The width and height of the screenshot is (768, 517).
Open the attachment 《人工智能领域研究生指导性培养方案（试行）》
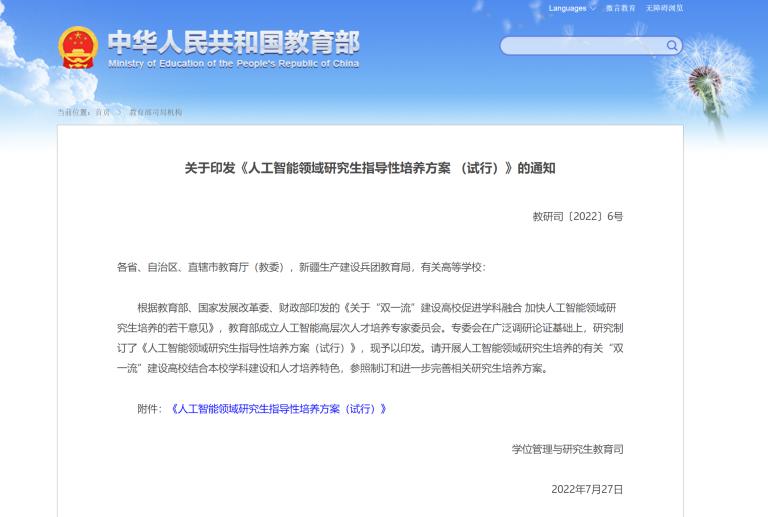click(277, 408)
